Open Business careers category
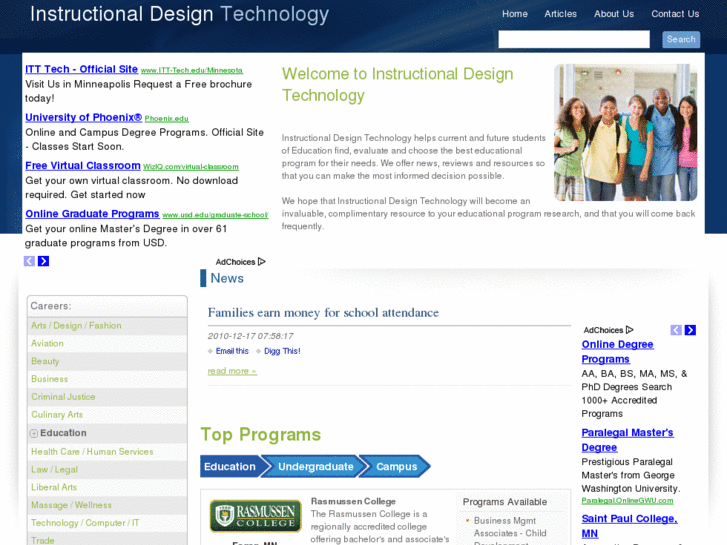727x545 pixels. (x=50, y=379)
